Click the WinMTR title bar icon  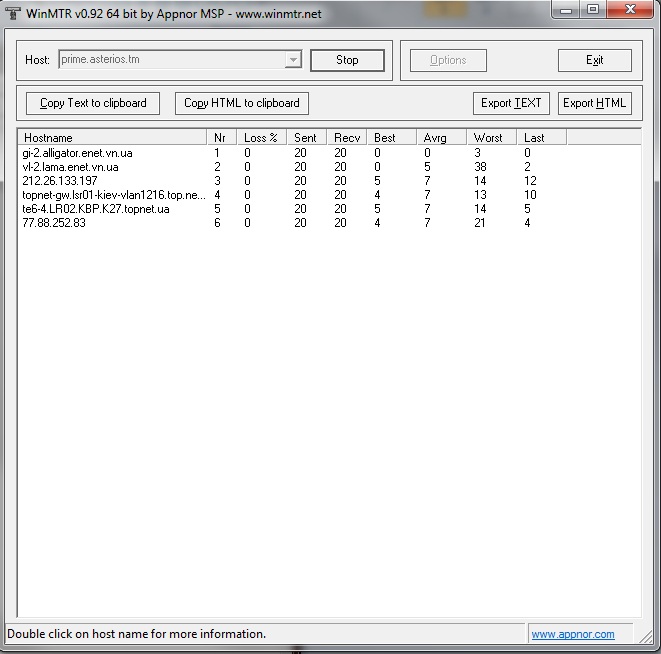pos(13,13)
